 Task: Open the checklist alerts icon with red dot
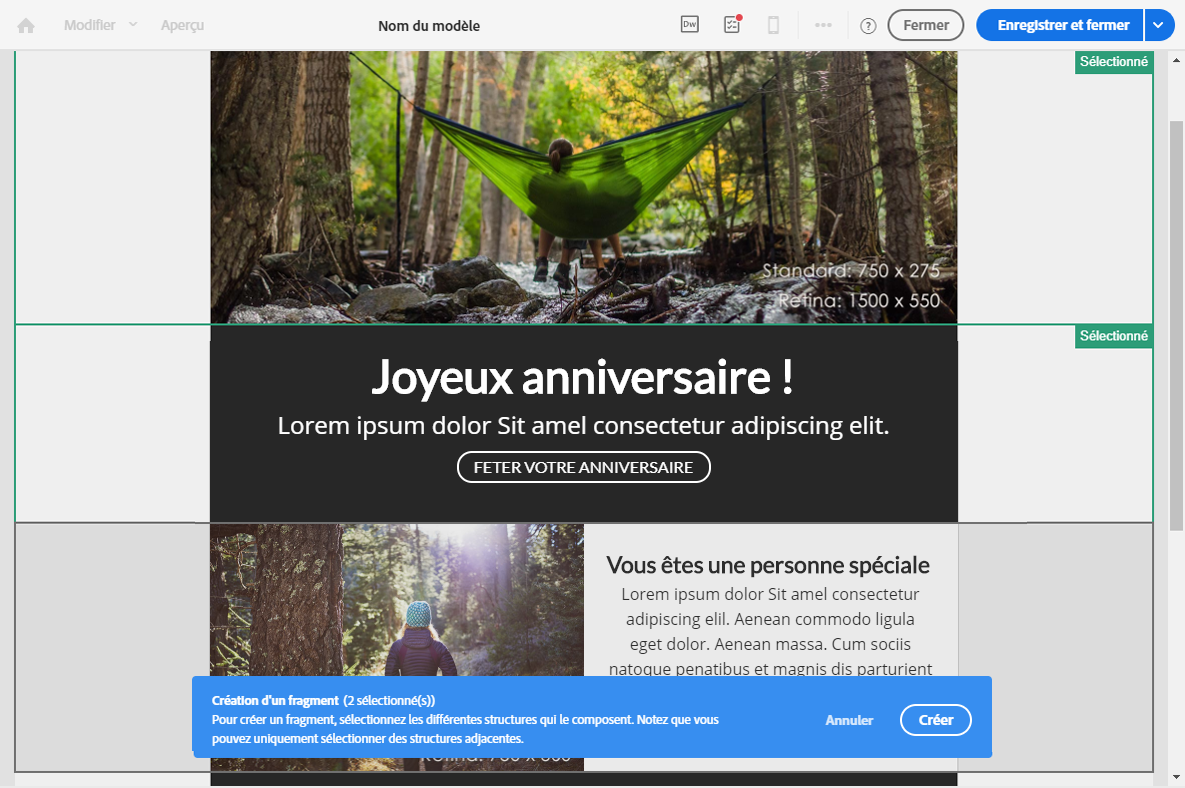[732, 24]
